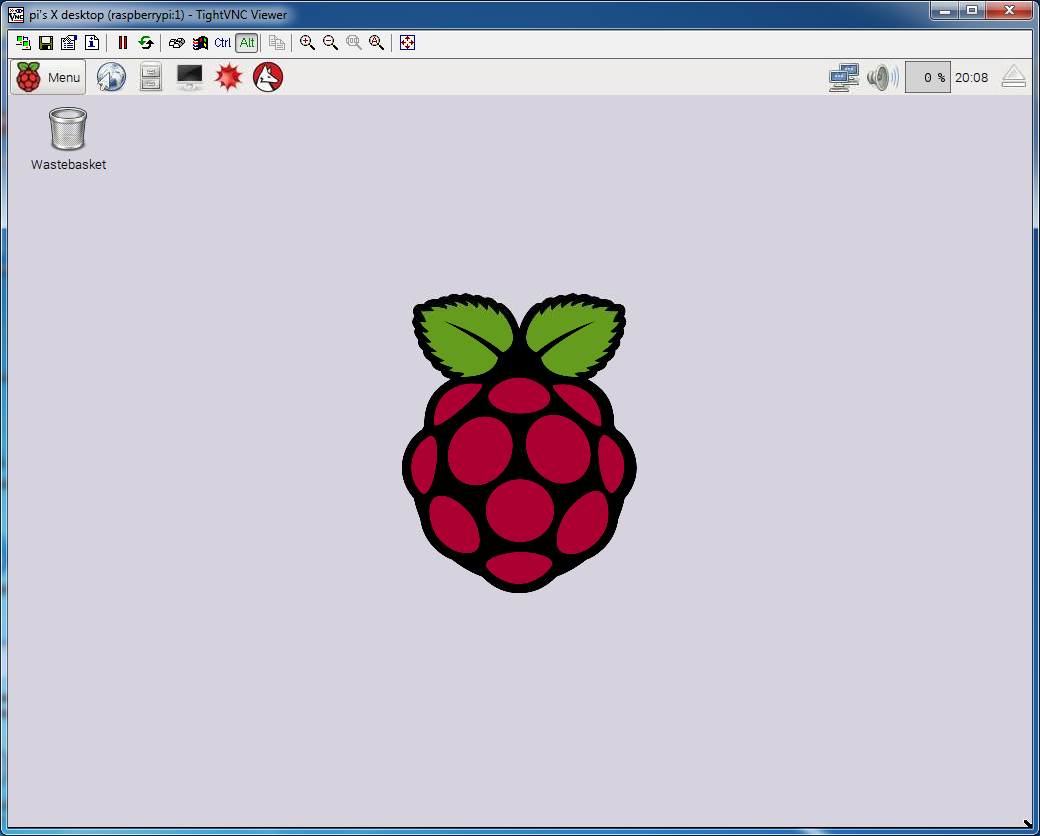The height and width of the screenshot is (836, 1040).
Task: Launch the terminal from the panel
Action: pyautogui.click(x=190, y=78)
